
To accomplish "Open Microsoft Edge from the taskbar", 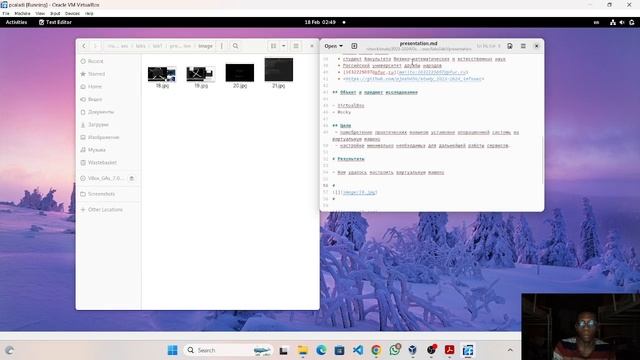I will coord(321,350).
